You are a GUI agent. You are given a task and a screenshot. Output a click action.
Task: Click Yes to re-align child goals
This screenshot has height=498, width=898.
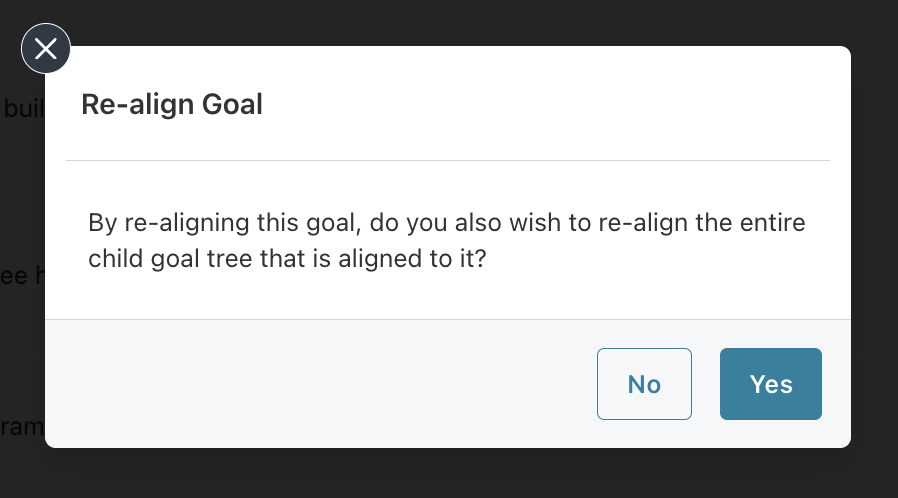click(x=770, y=384)
